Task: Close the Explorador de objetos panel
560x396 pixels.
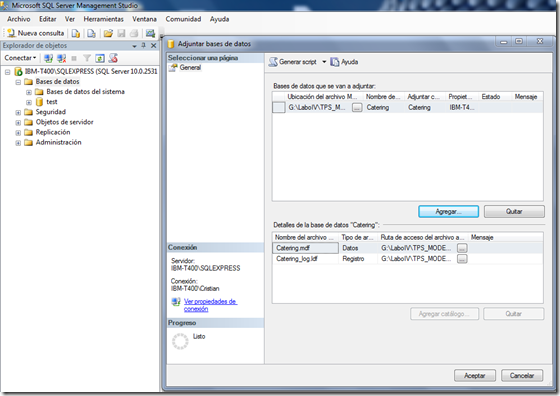Action: tap(154, 45)
